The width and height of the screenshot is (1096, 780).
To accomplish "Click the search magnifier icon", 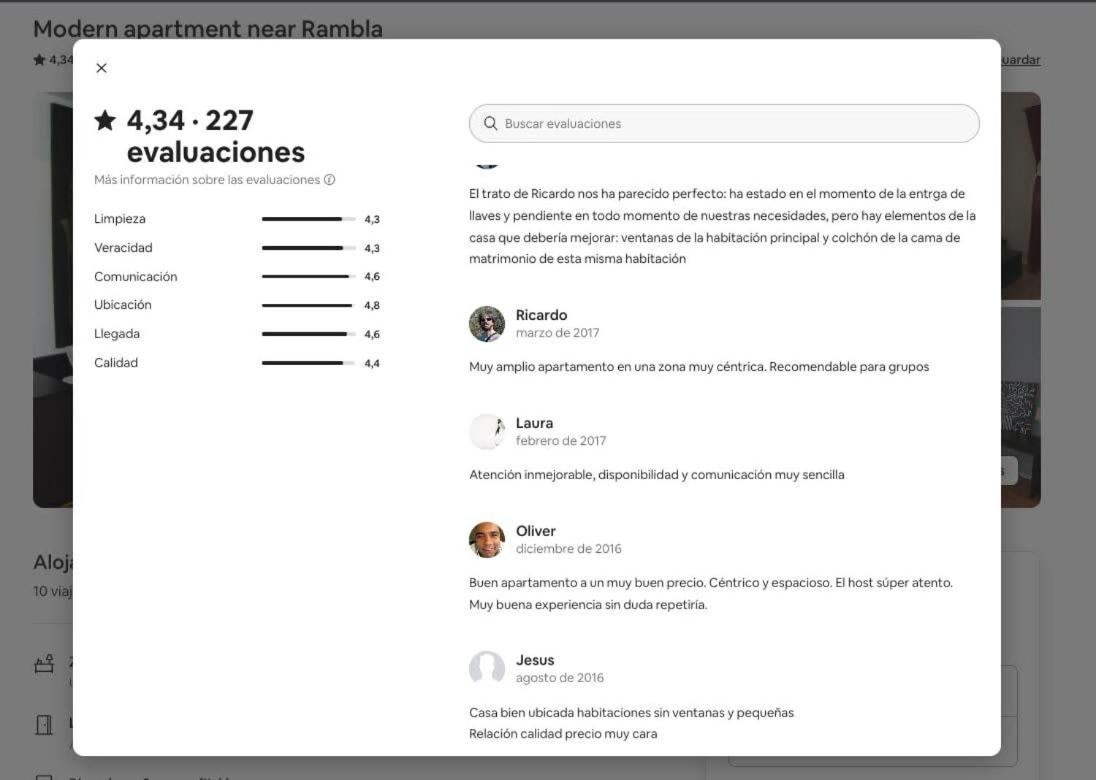I will [491, 124].
